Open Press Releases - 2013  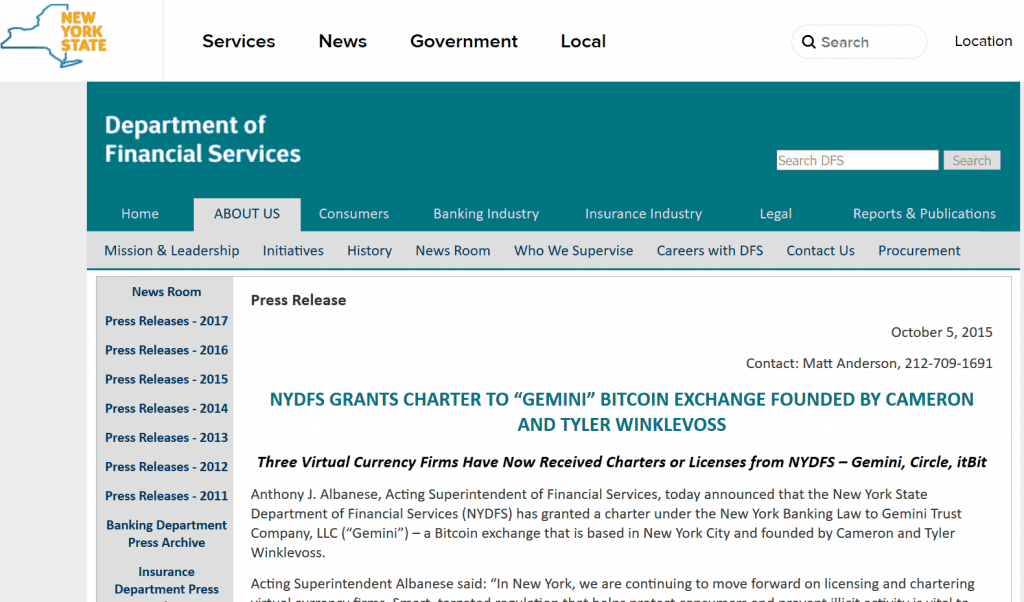(x=167, y=437)
